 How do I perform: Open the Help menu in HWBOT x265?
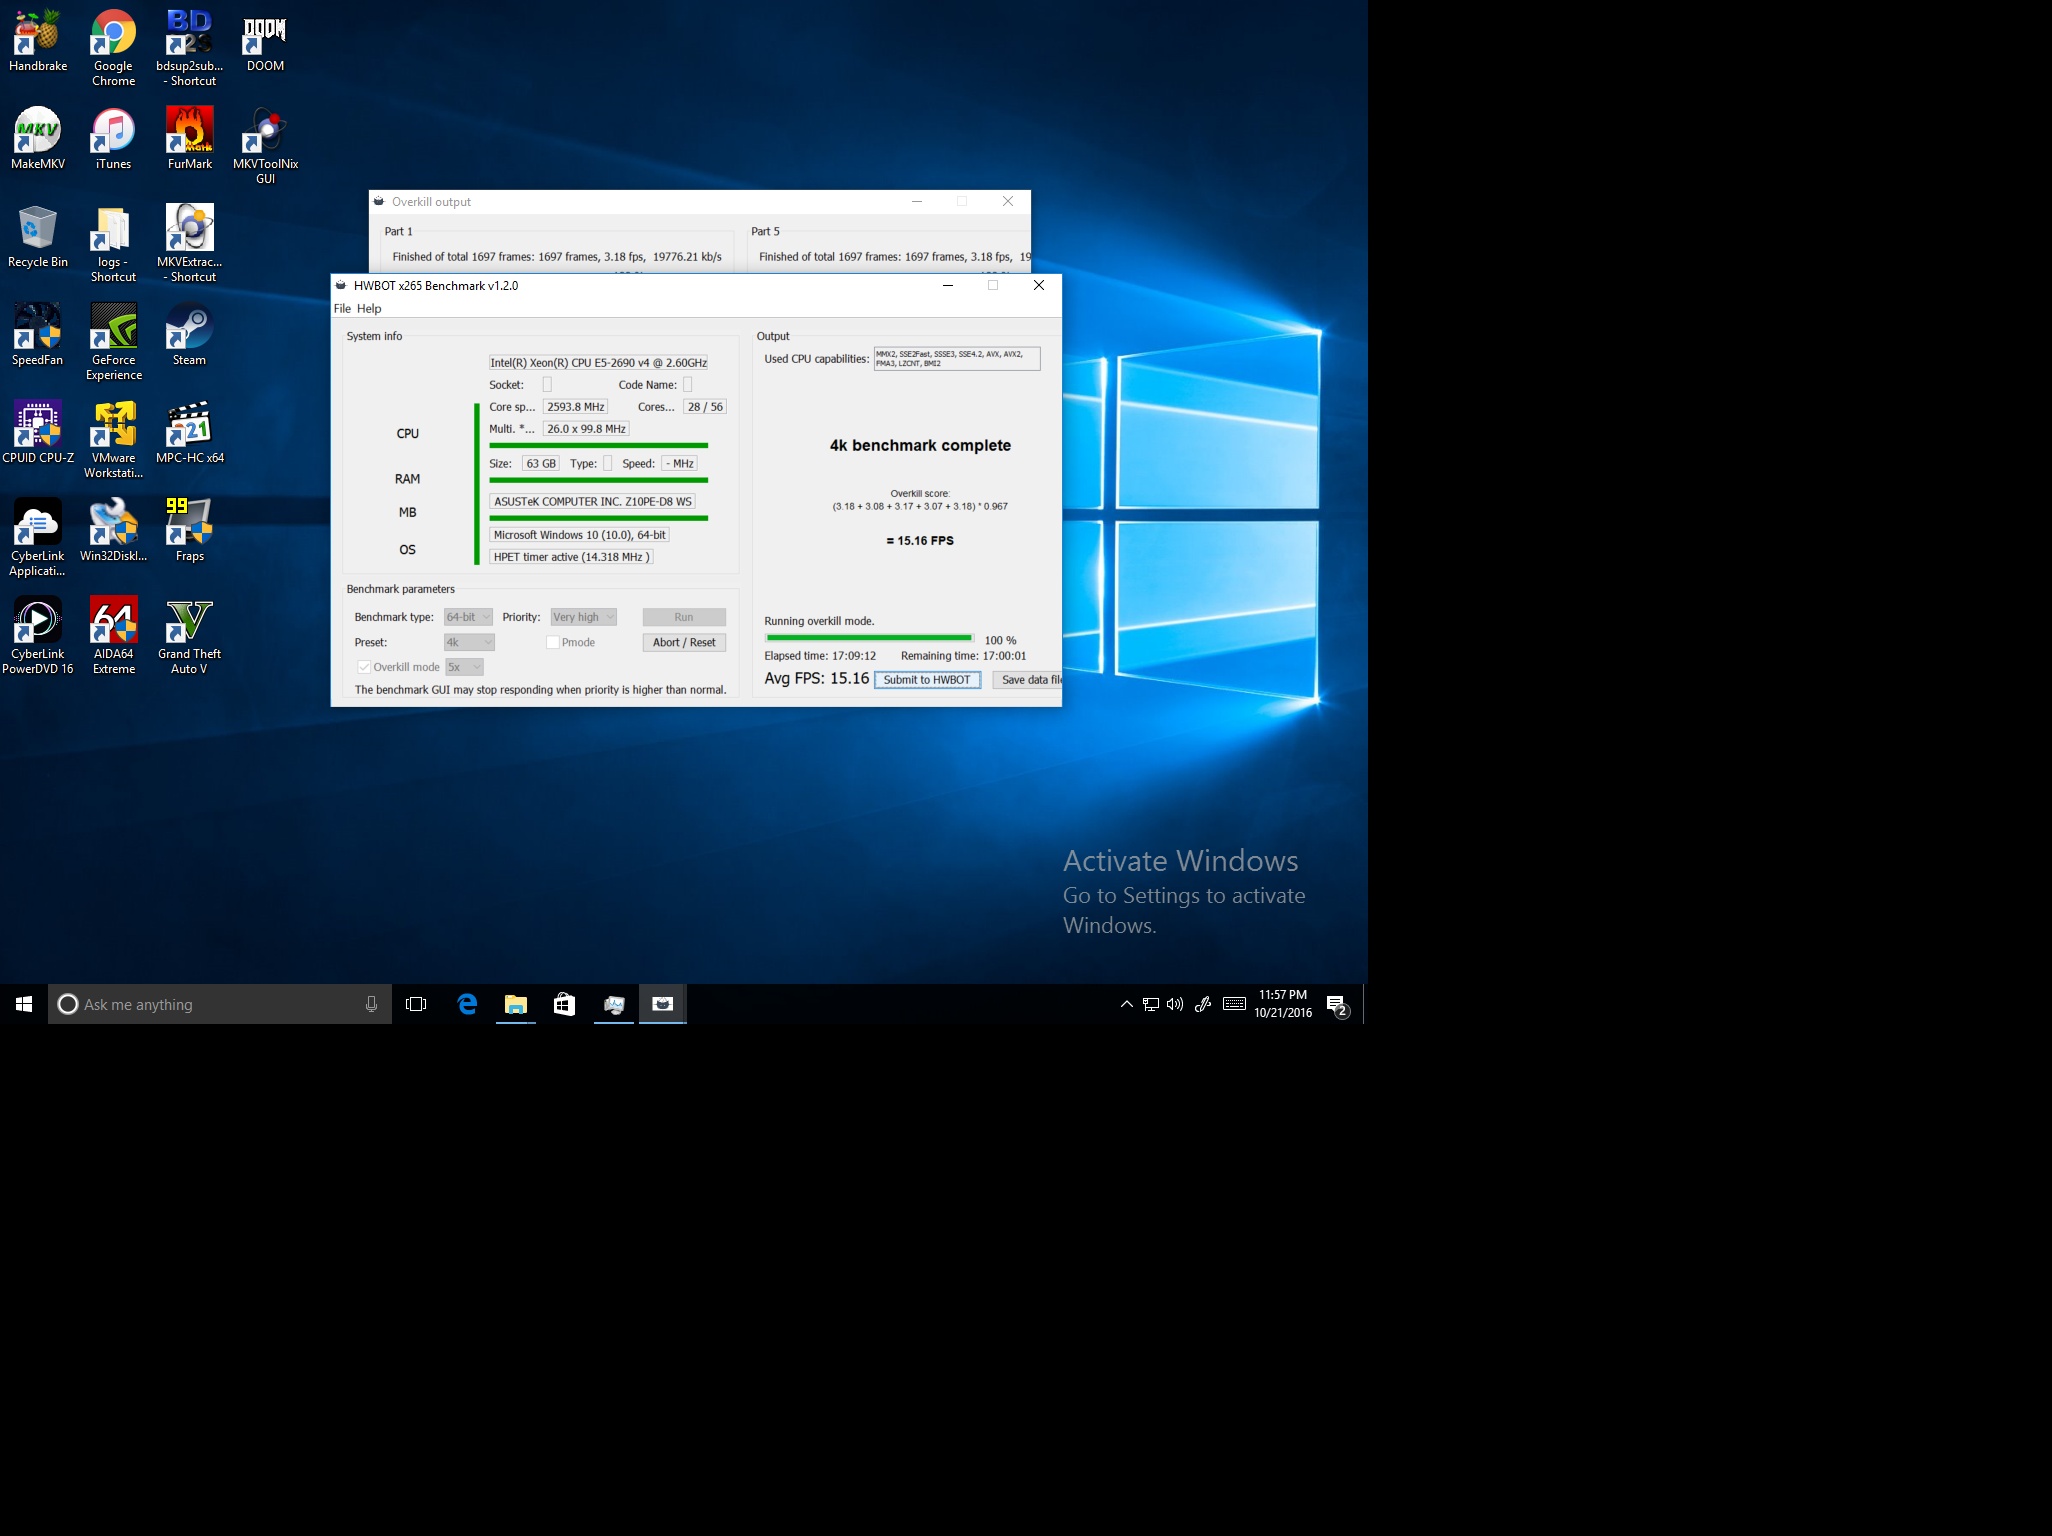(x=369, y=308)
